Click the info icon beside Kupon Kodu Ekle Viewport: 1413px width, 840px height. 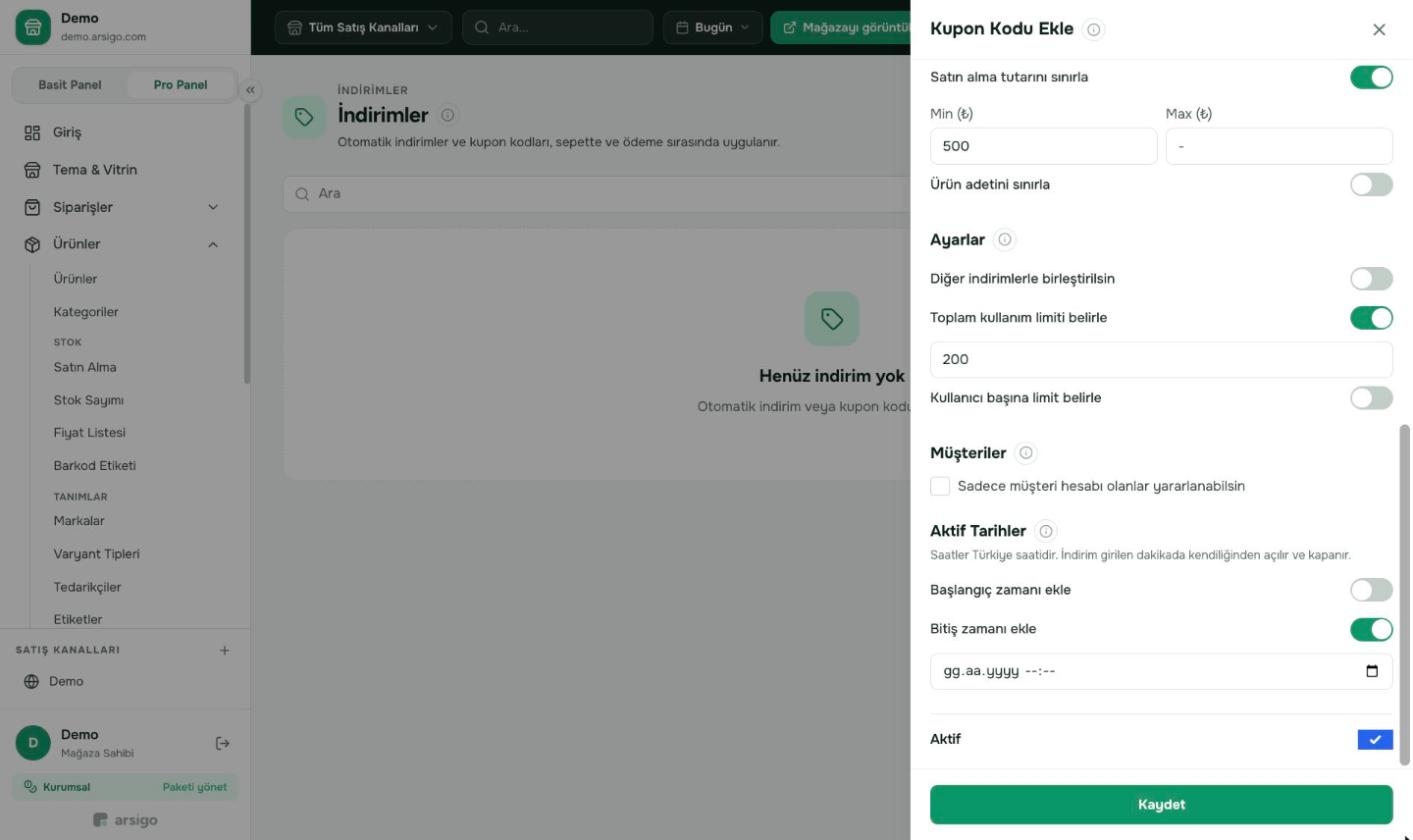[1094, 29]
